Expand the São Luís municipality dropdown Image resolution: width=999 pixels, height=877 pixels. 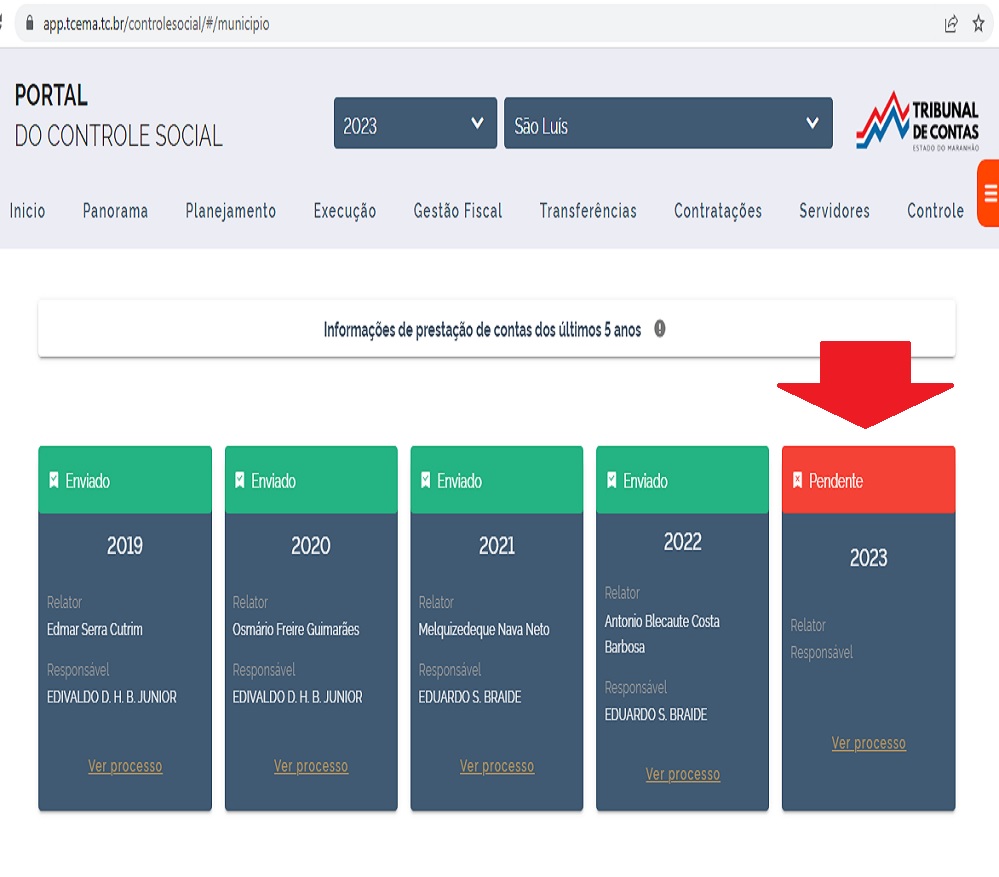coord(667,123)
